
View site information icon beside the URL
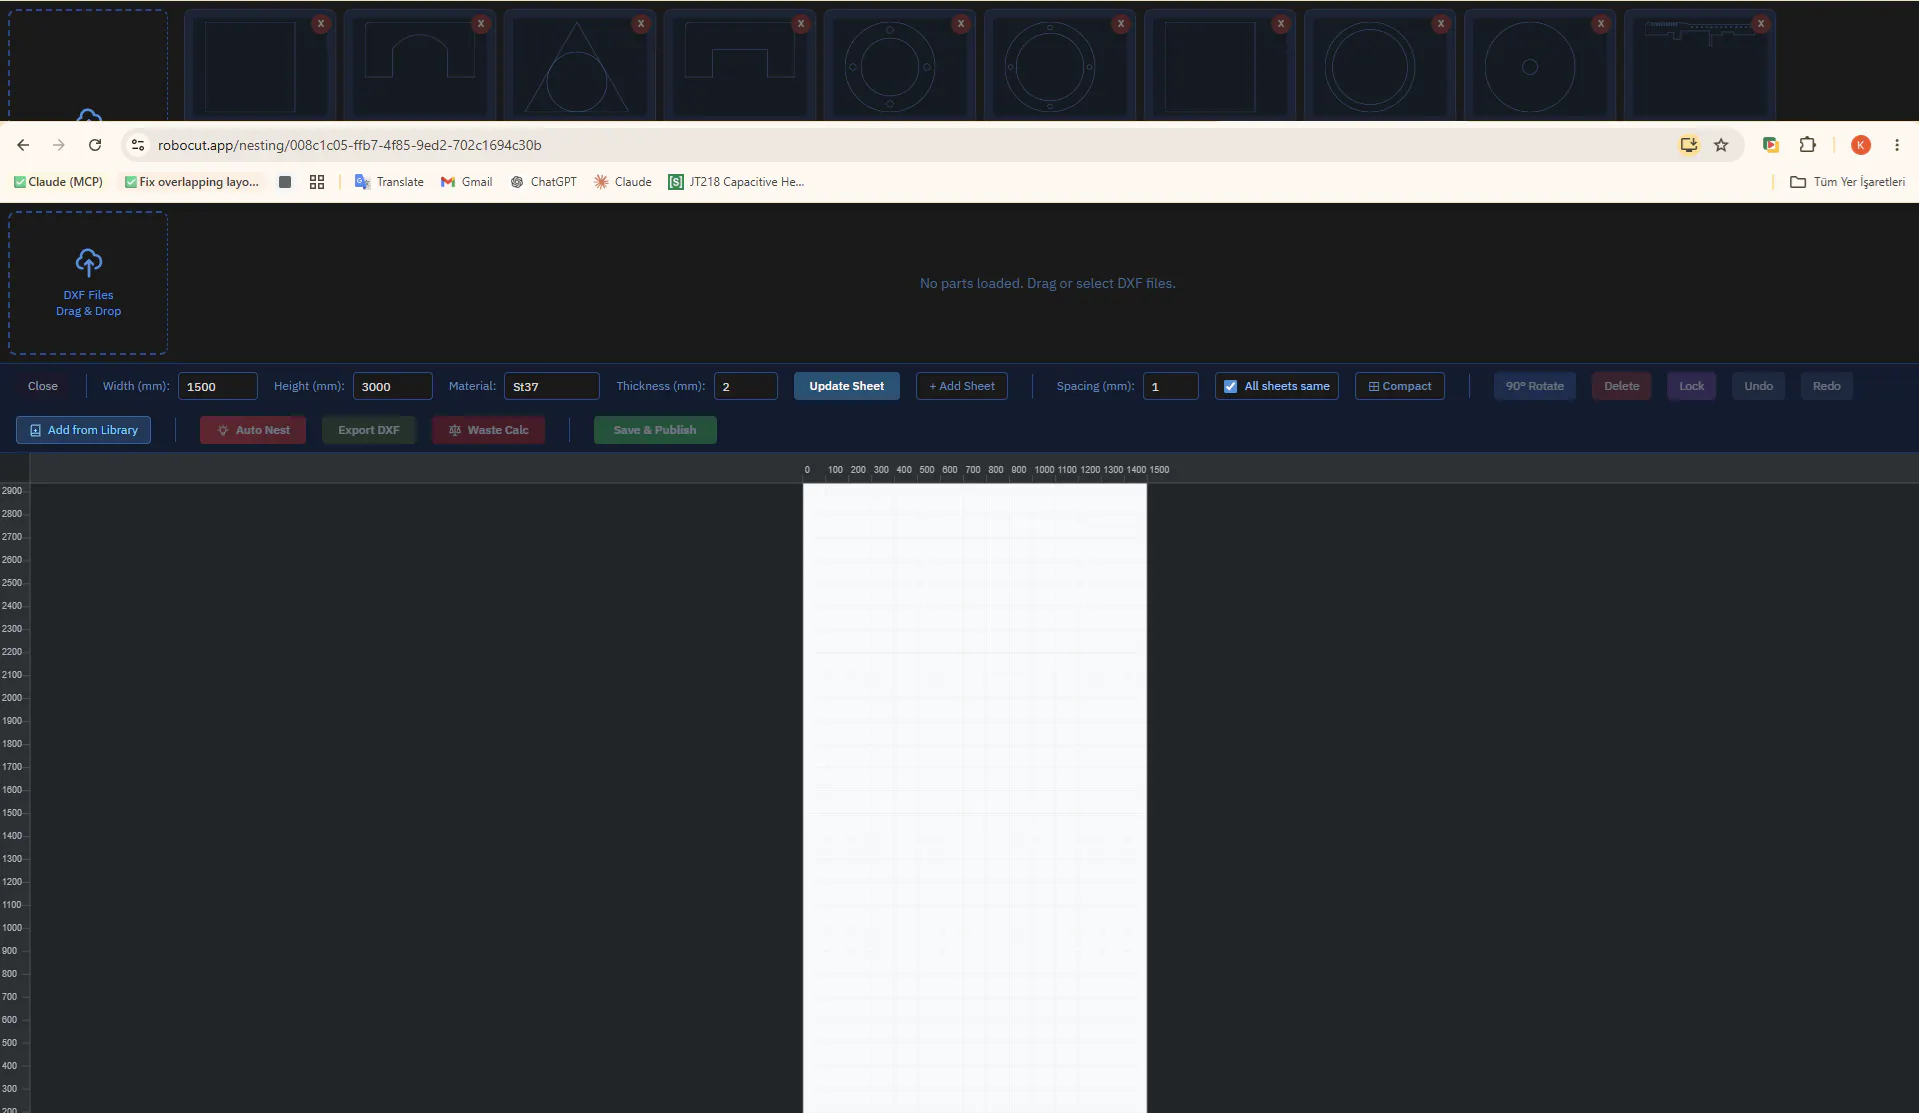[138, 145]
